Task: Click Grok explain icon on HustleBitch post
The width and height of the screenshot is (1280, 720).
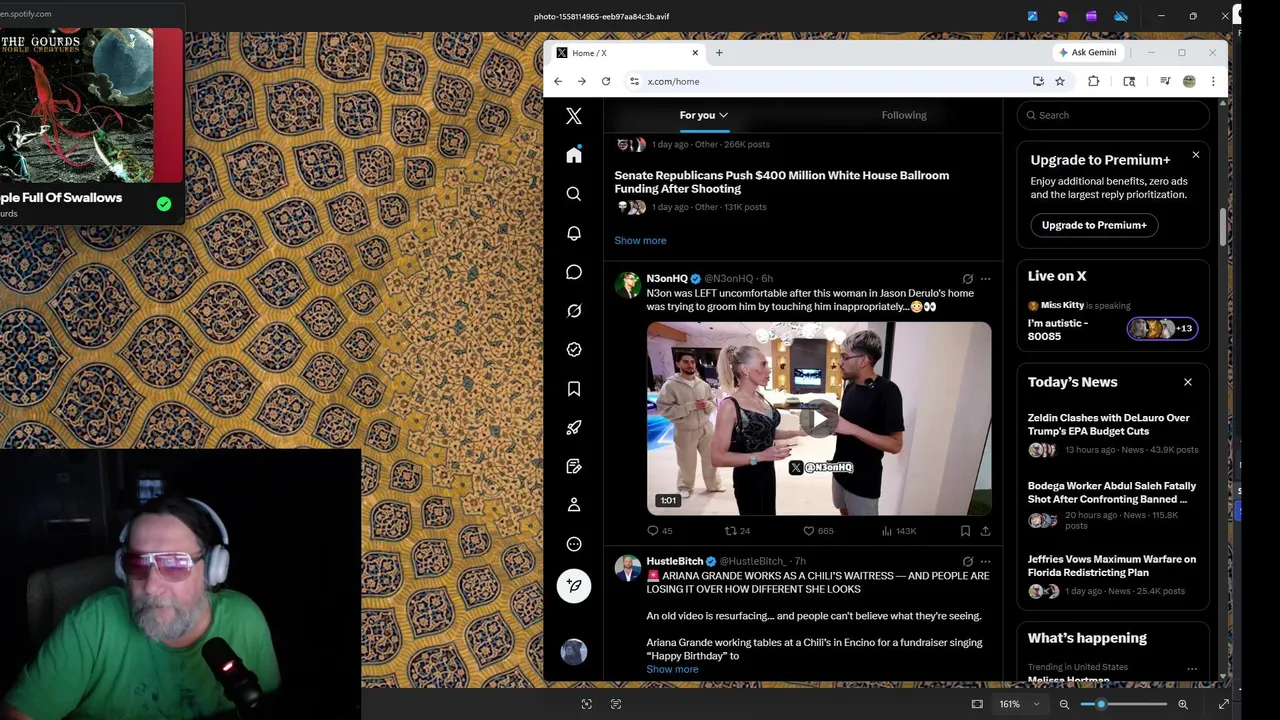Action: point(967,562)
